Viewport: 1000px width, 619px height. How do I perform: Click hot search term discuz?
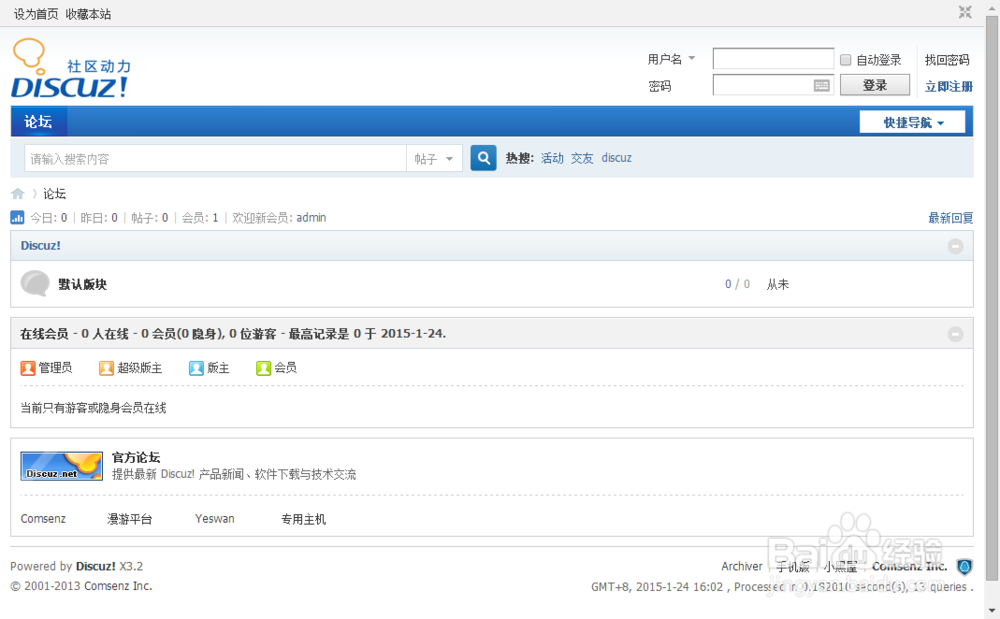click(x=616, y=158)
